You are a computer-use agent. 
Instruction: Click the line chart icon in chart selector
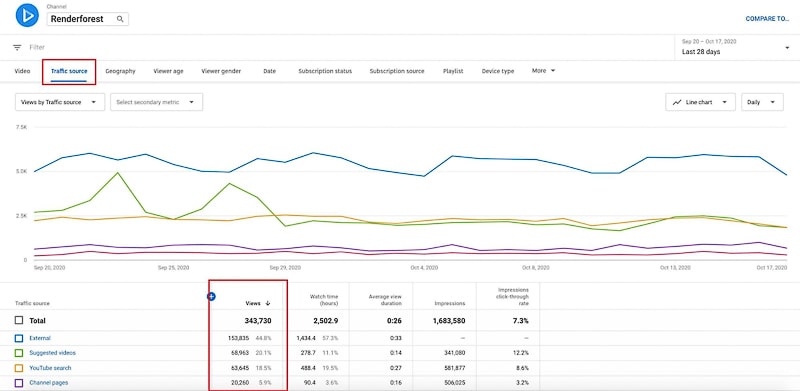click(x=677, y=102)
